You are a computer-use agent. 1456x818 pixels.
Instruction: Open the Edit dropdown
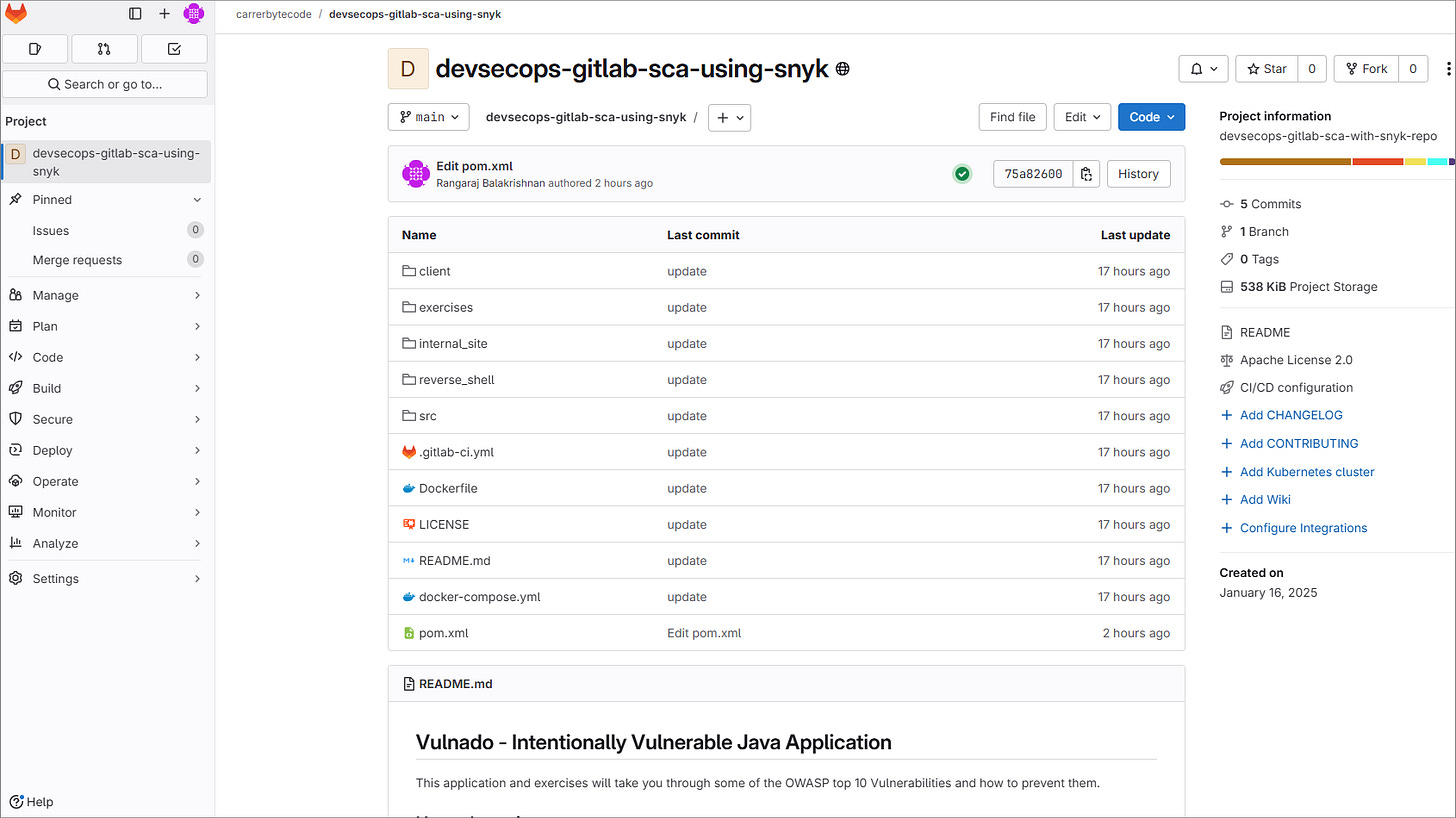(1082, 117)
